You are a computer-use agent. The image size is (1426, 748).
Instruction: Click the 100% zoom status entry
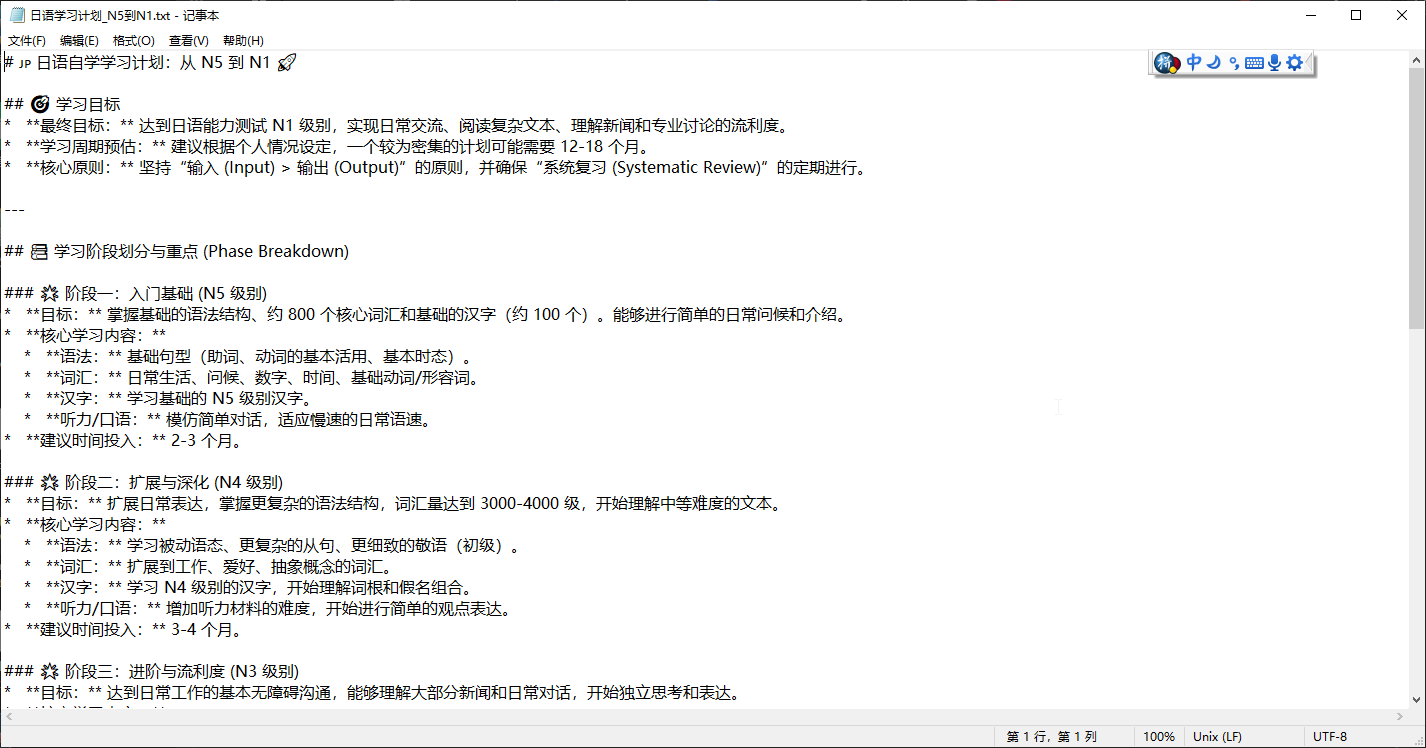(x=1159, y=737)
